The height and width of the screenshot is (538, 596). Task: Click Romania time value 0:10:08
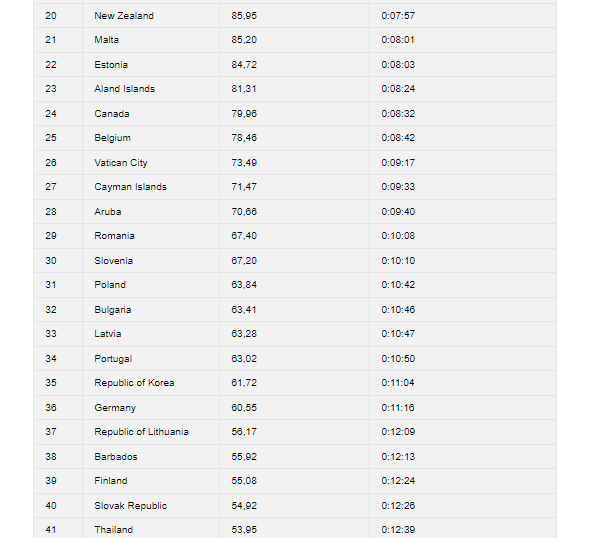coord(398,236)
